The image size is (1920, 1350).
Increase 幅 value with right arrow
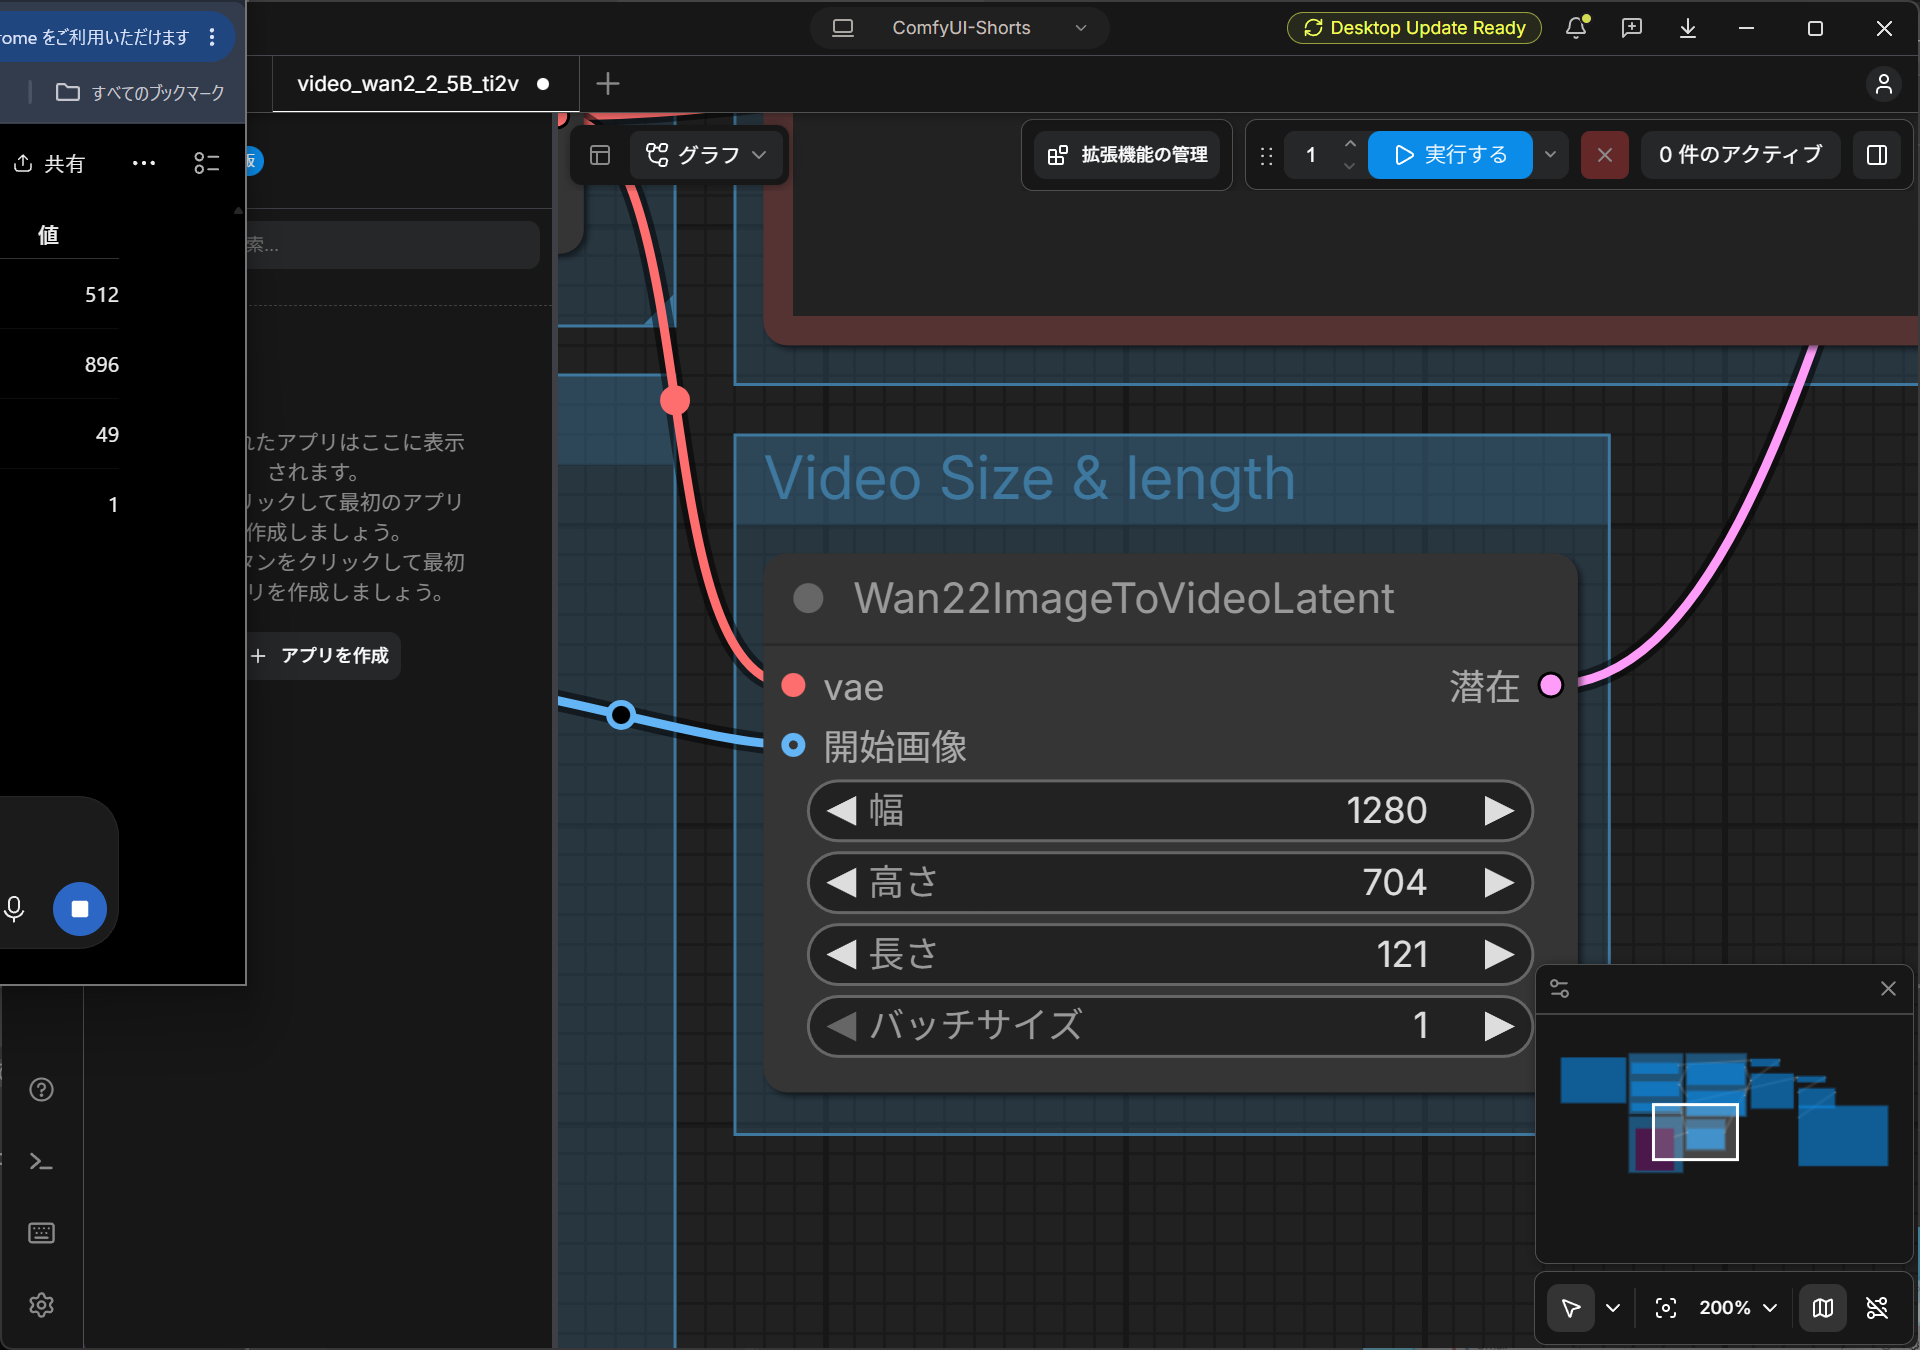point(1498,811)
